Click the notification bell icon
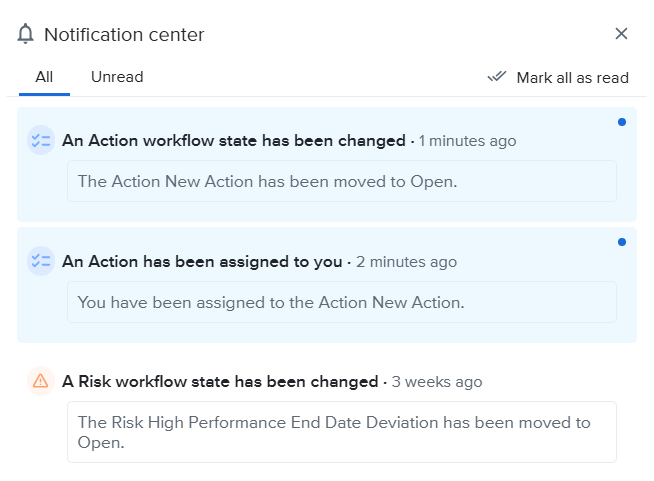The image size is (654, 481). pyautogui.click(x=26, y=34)
